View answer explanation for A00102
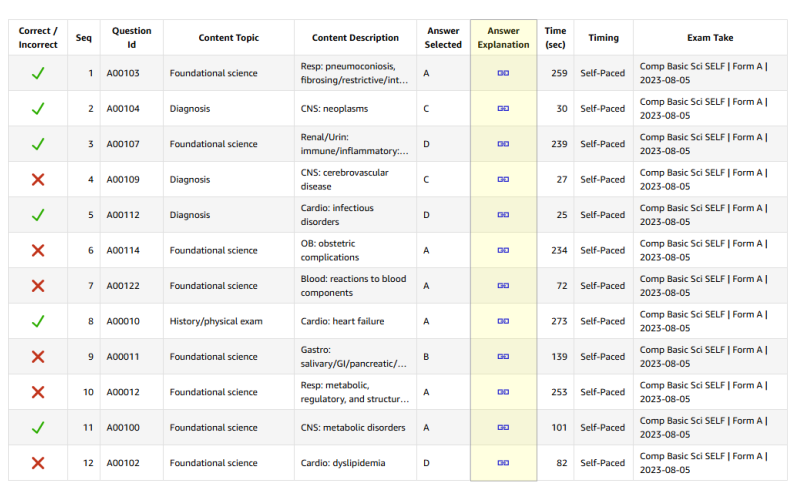This screenshot has width=795, height=500. pyautogui.click(x=503, y=463)
